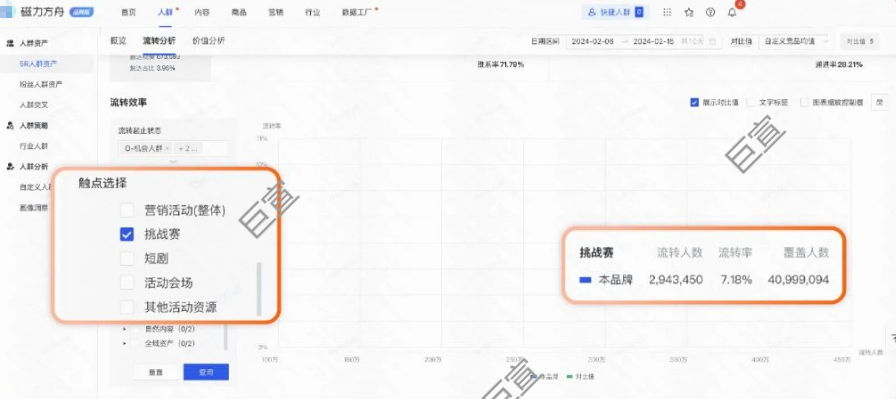This screenshot has height=399, width=896.
Task: Click the + 2... more tags indicator
Action: coord(189,149)
